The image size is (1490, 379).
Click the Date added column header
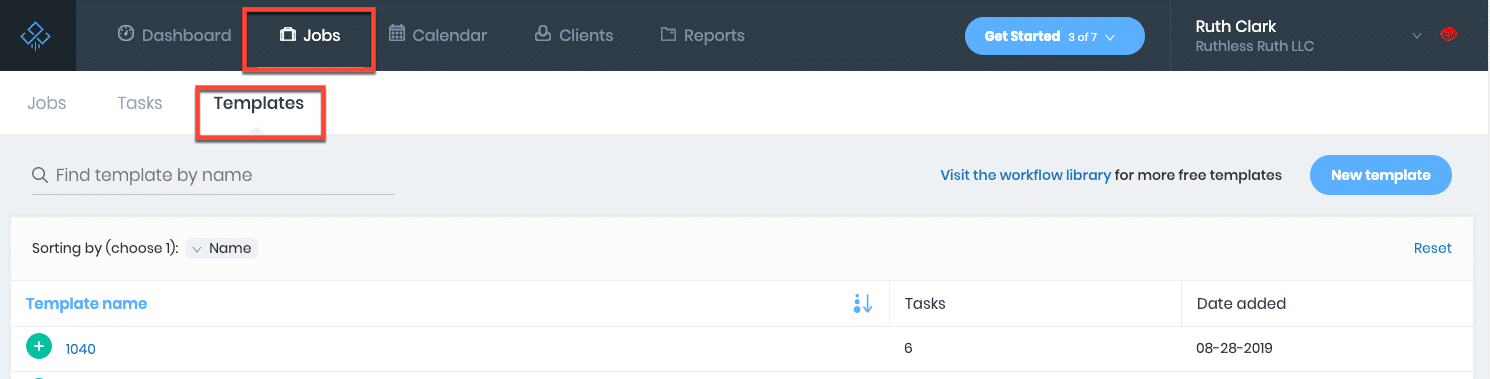point(1241,303)
